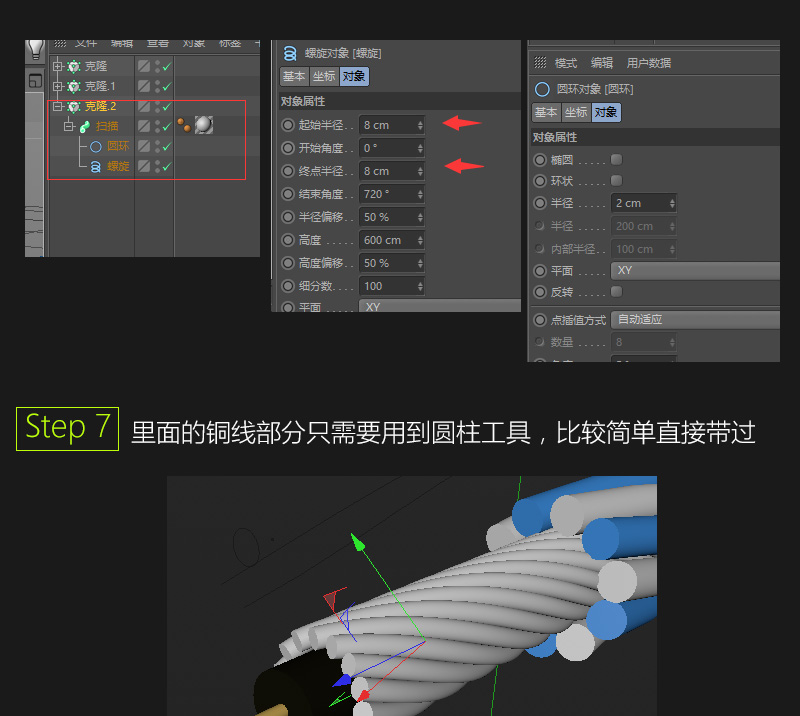Click the 克隆 cloner object icon
The image size is (800, 716).
pos(74,66)
